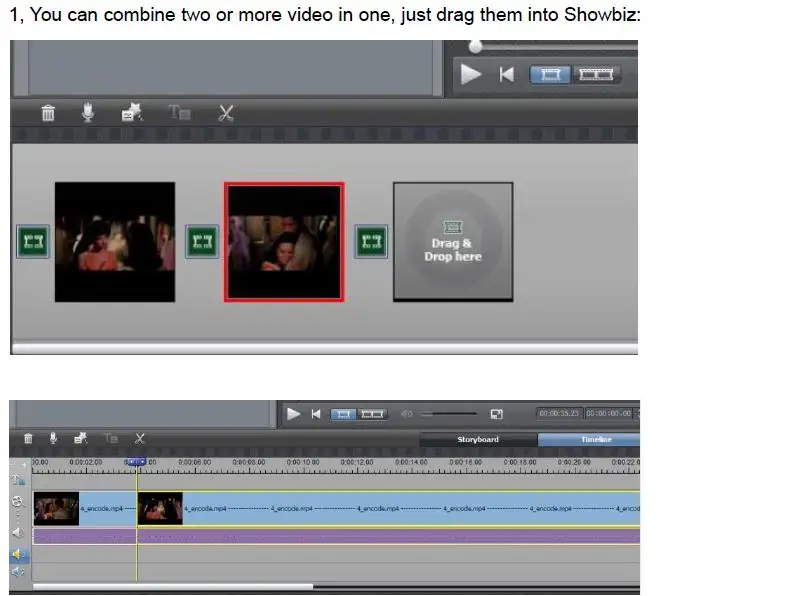This screenshot has width=809, height=596.
Task: Click the 0:00:10.00 mark on the ruler
Action: coord(303,462)
